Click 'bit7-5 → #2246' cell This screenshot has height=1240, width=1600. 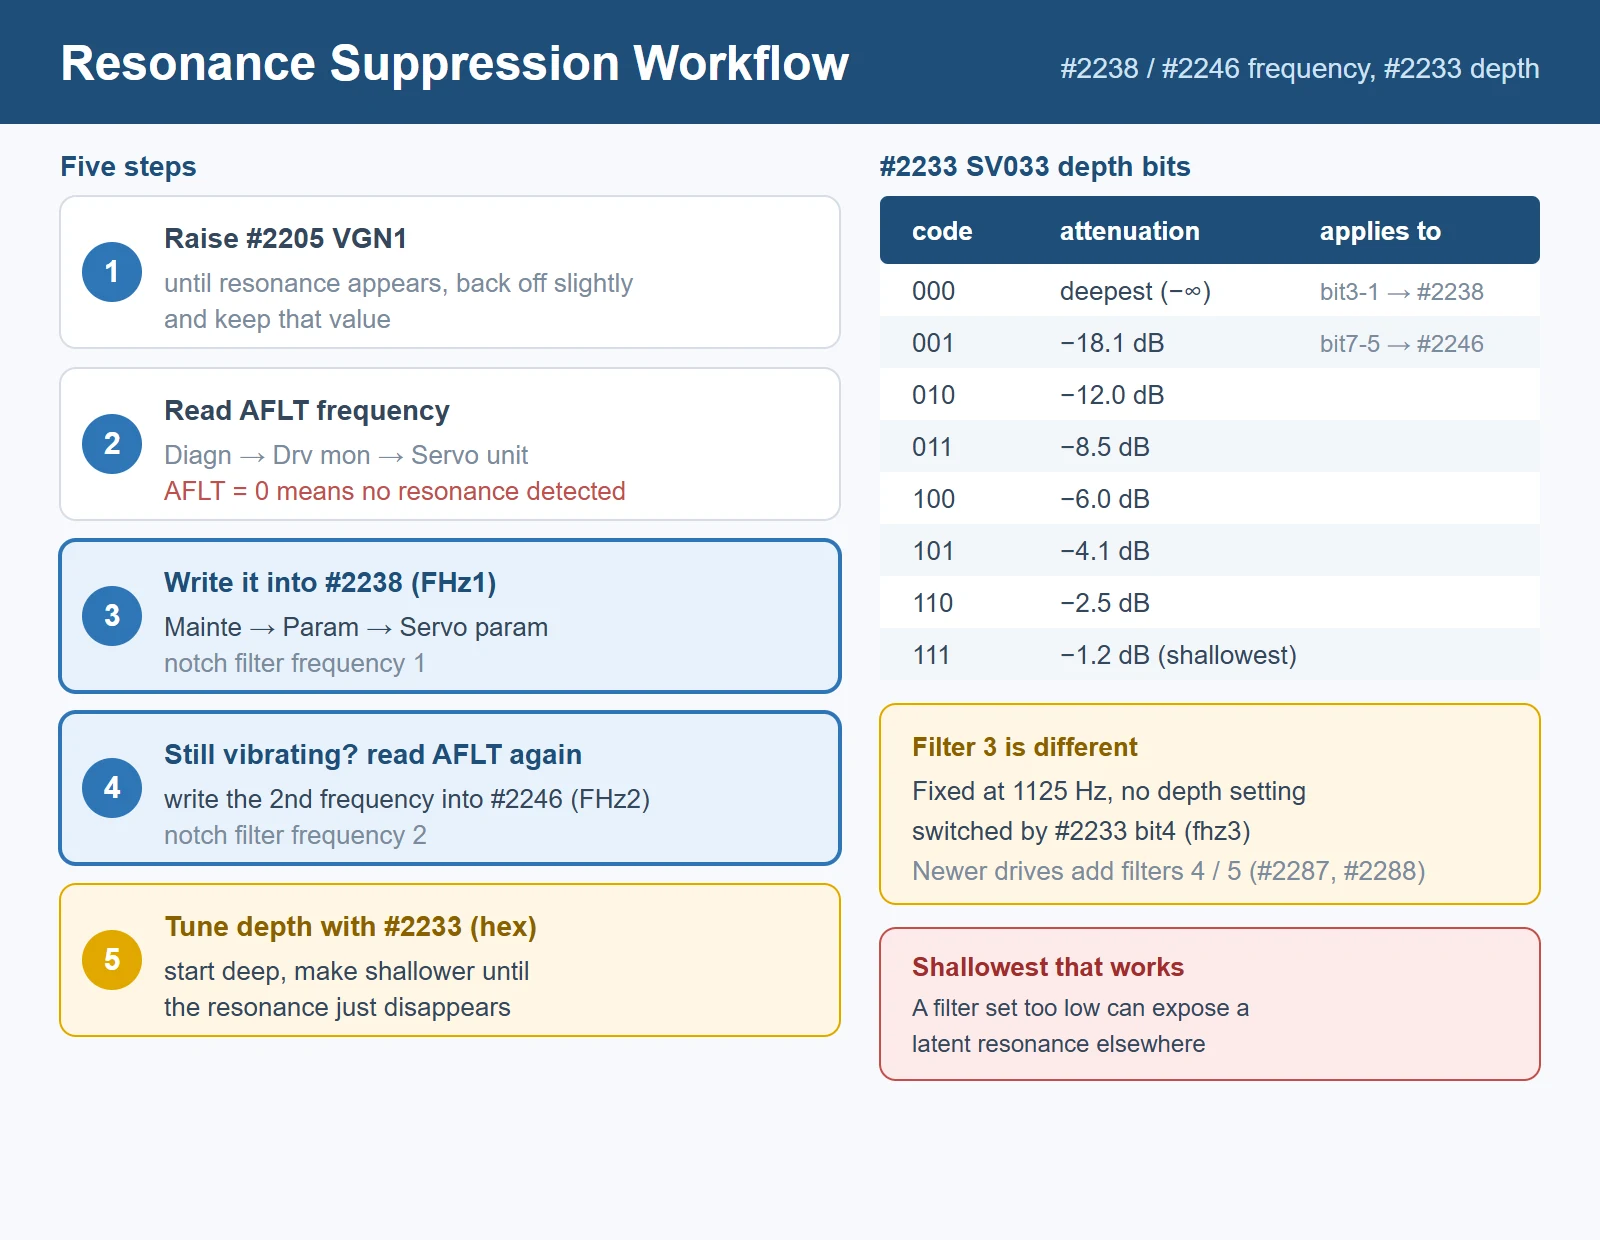1402,344
